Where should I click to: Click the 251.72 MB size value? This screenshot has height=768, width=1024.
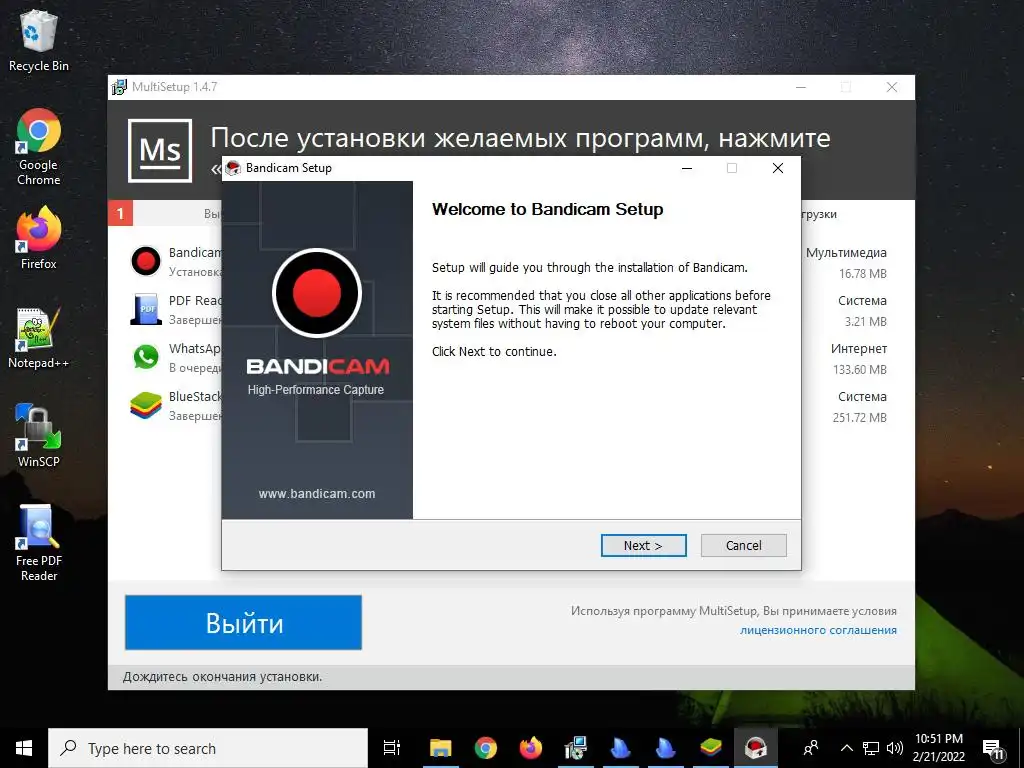pos(859,417)
